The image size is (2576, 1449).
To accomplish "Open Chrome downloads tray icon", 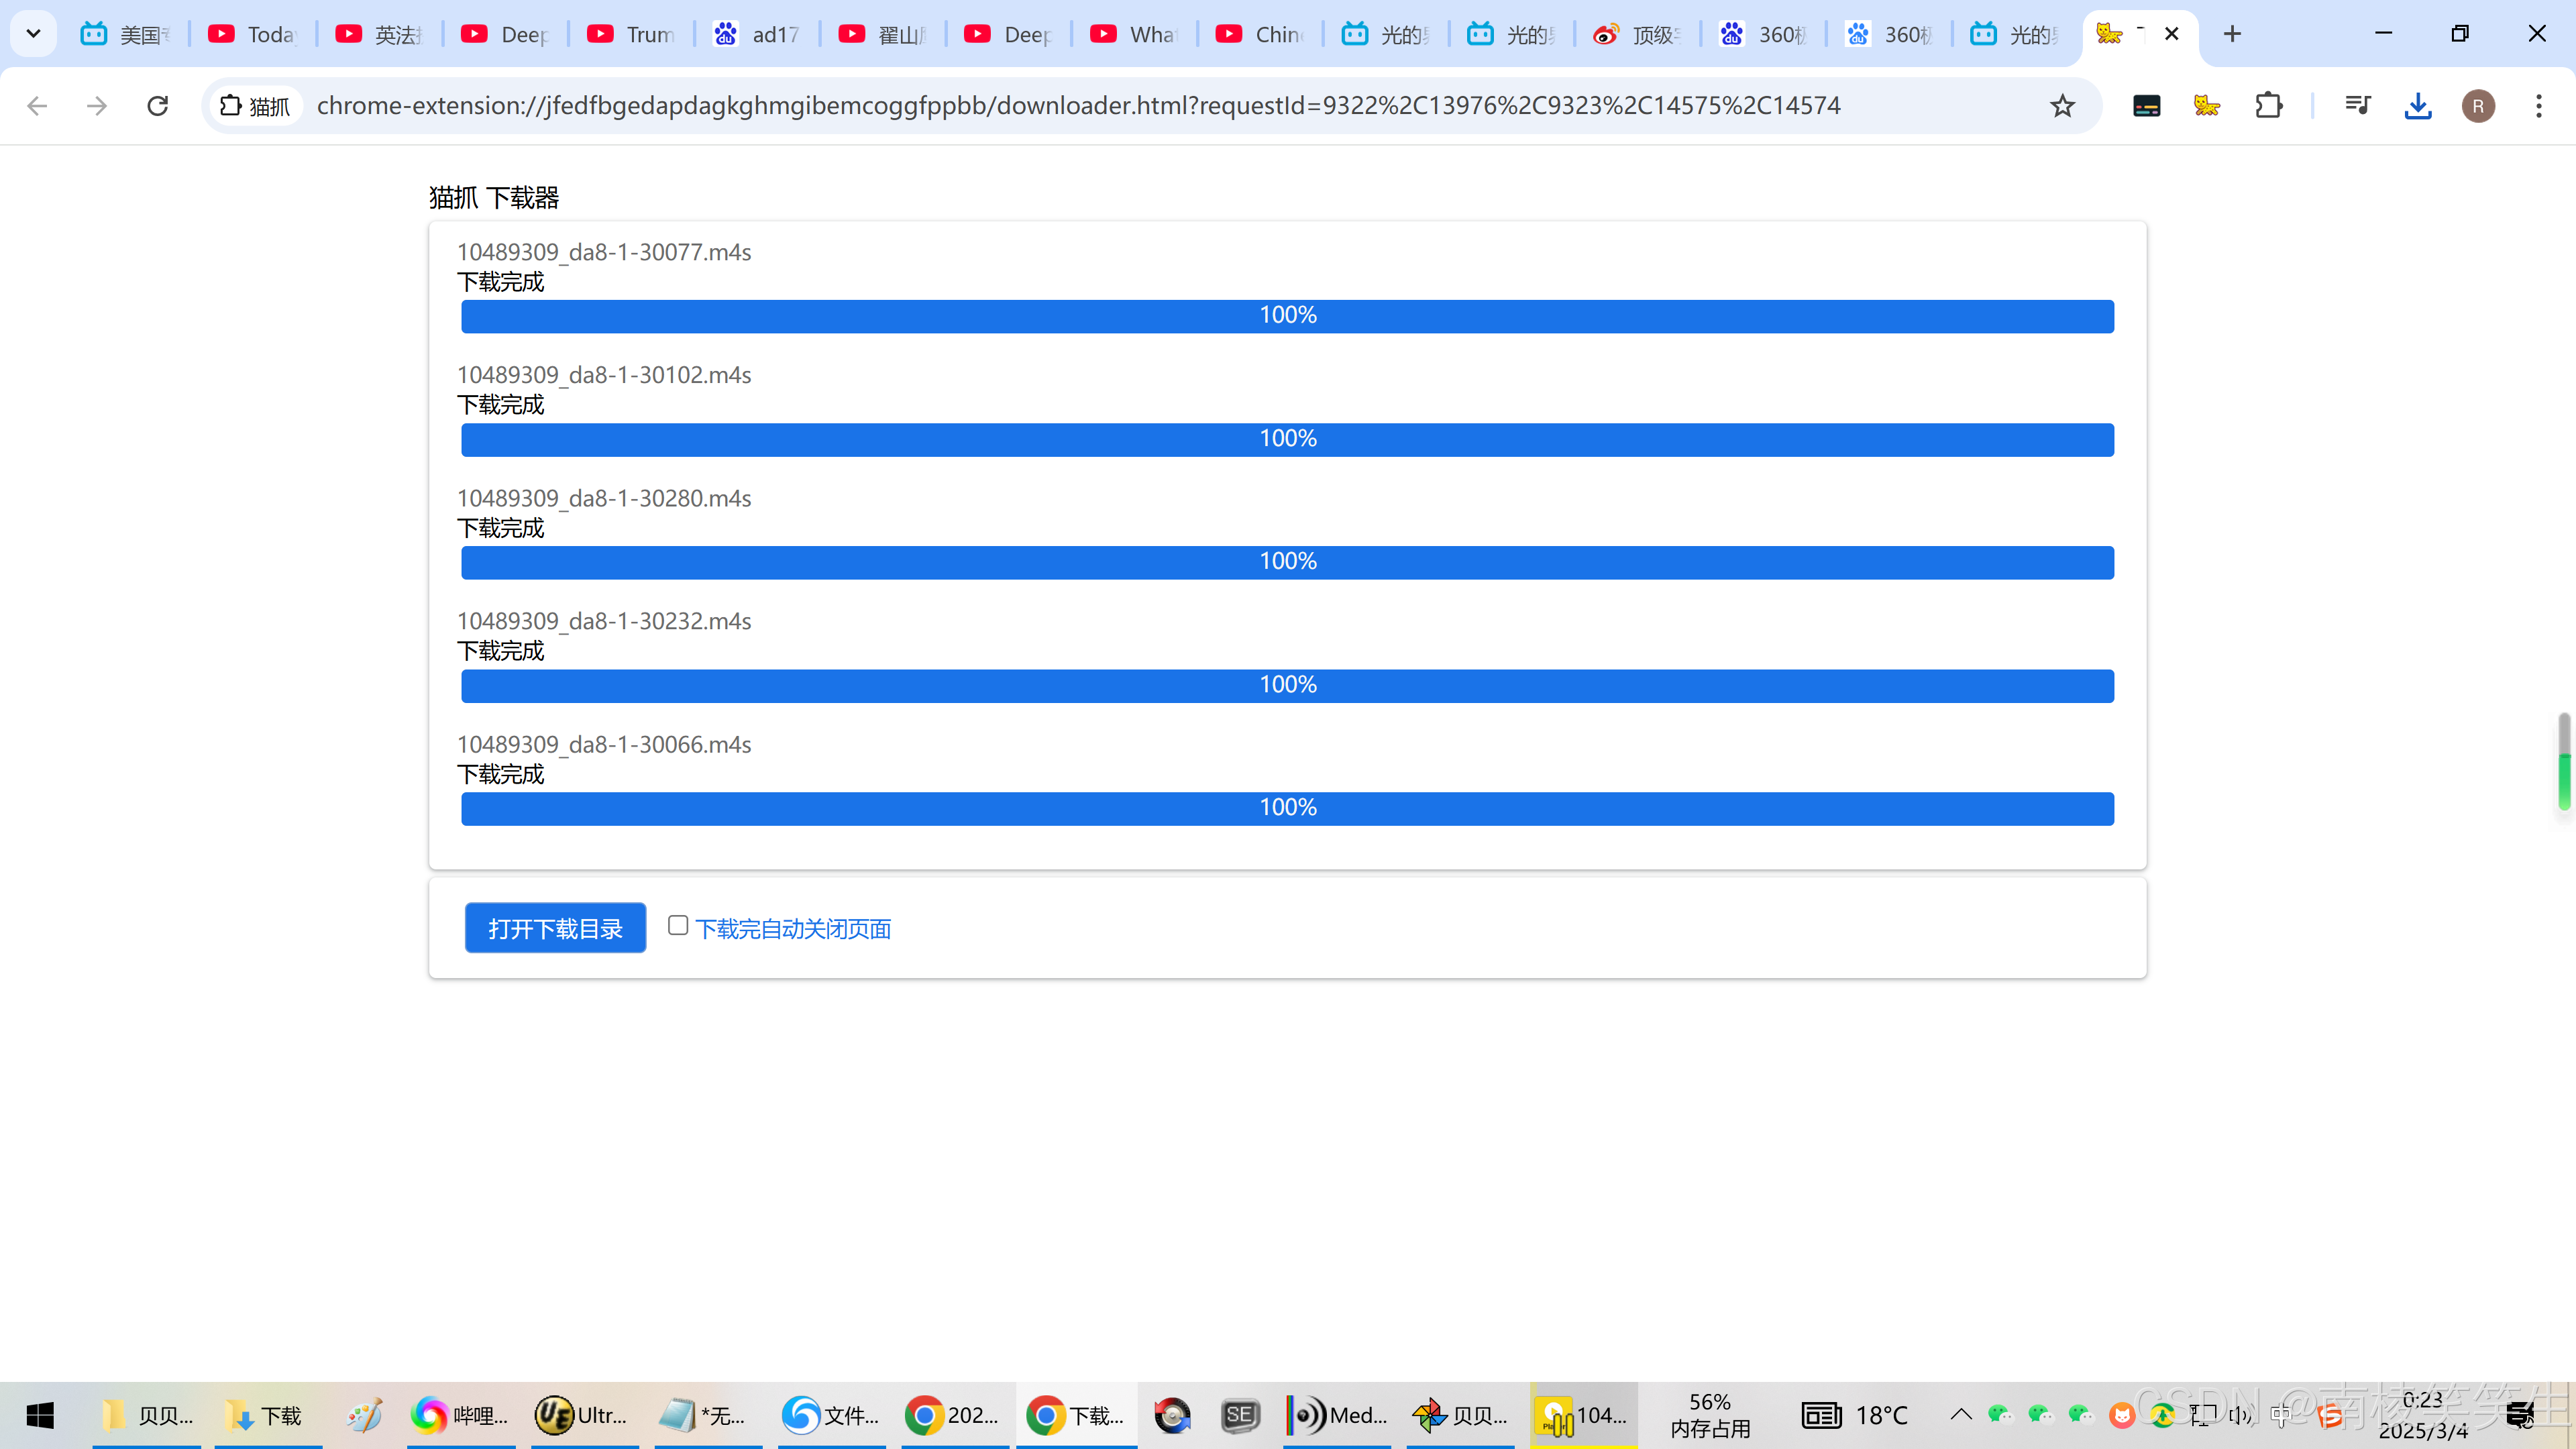I will (2417, 105).
